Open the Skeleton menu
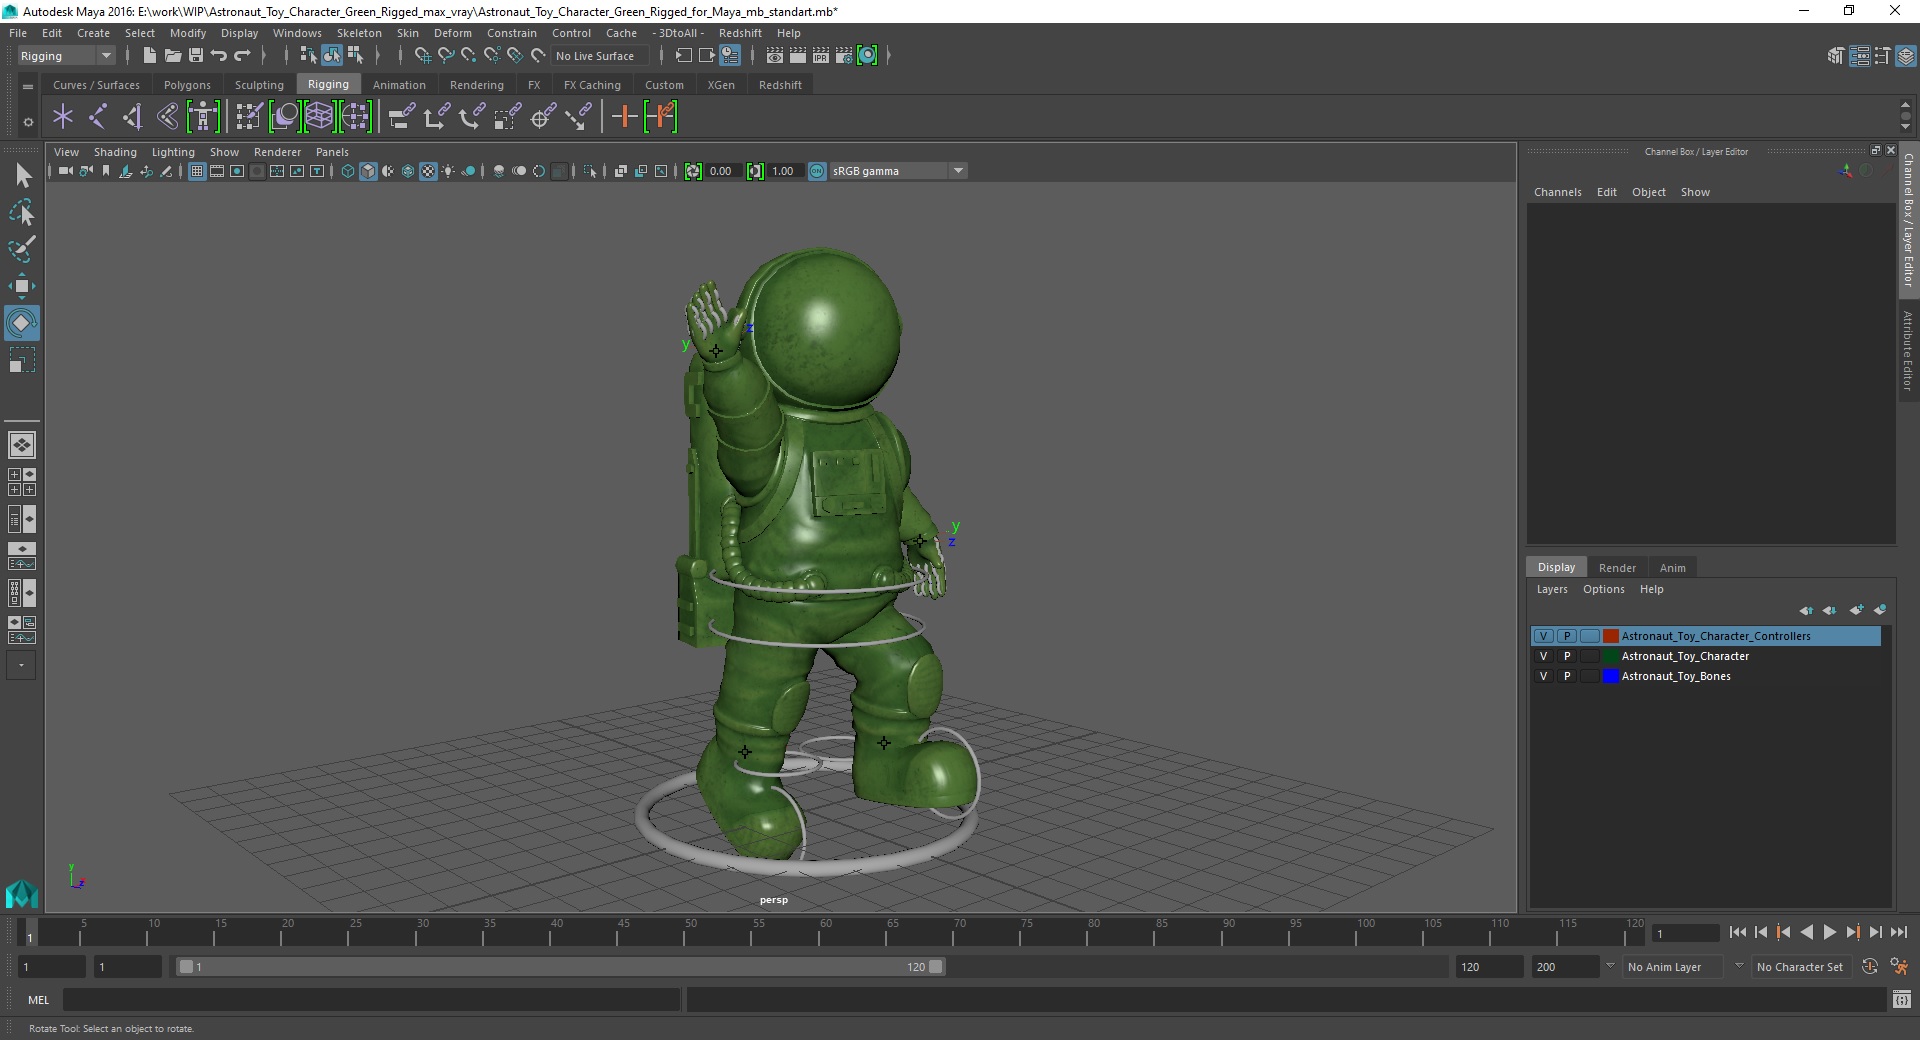Viewport: 1920px width, 1040px height. [x=359, y=33]
